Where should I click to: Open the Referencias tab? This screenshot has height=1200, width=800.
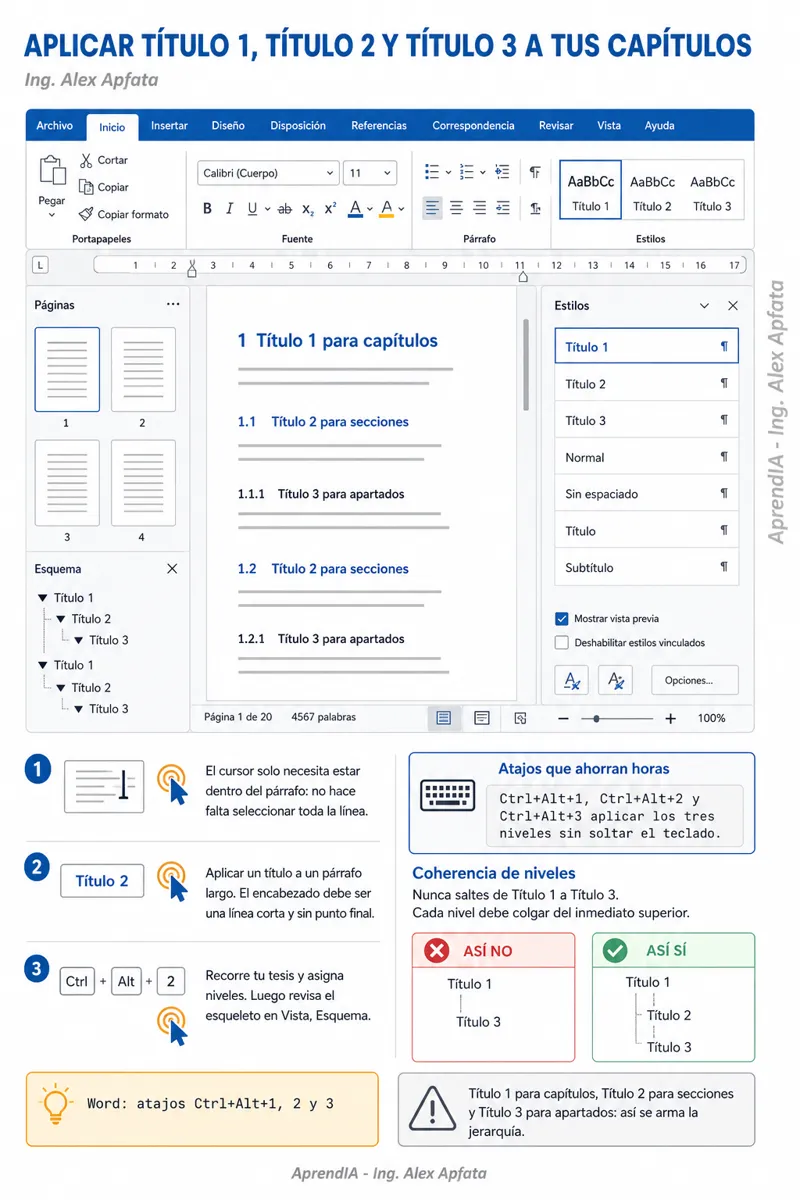pos(379,126)
